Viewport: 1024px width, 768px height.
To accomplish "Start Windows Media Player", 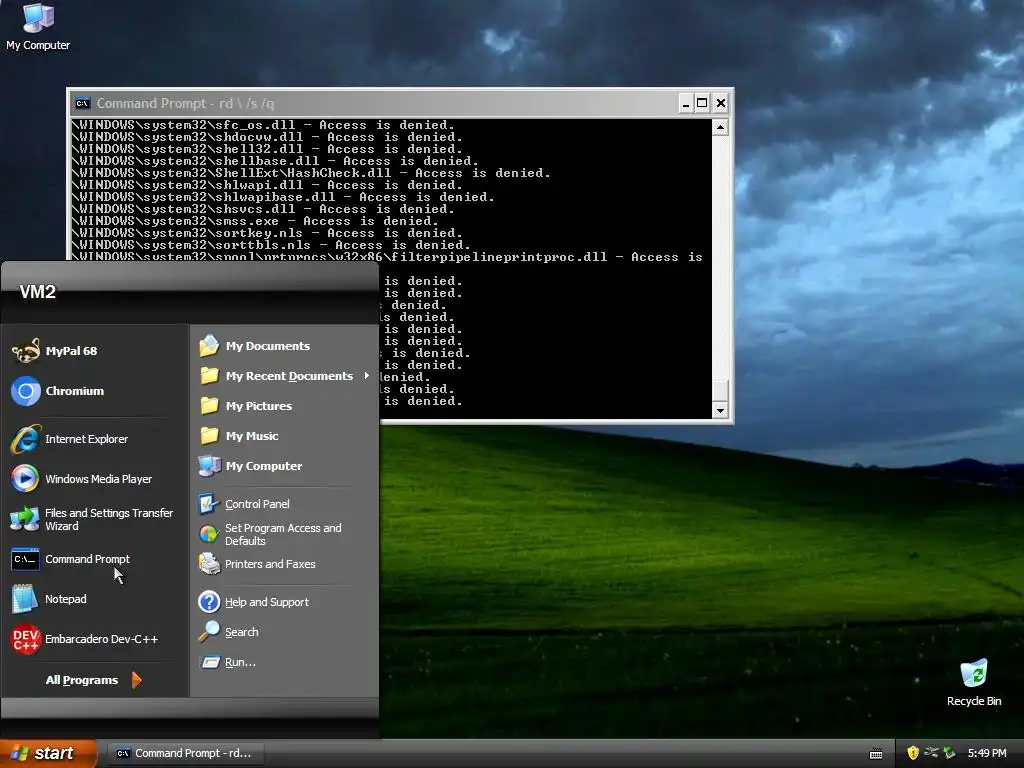I will pyautogui.click(x=82, y=479).
